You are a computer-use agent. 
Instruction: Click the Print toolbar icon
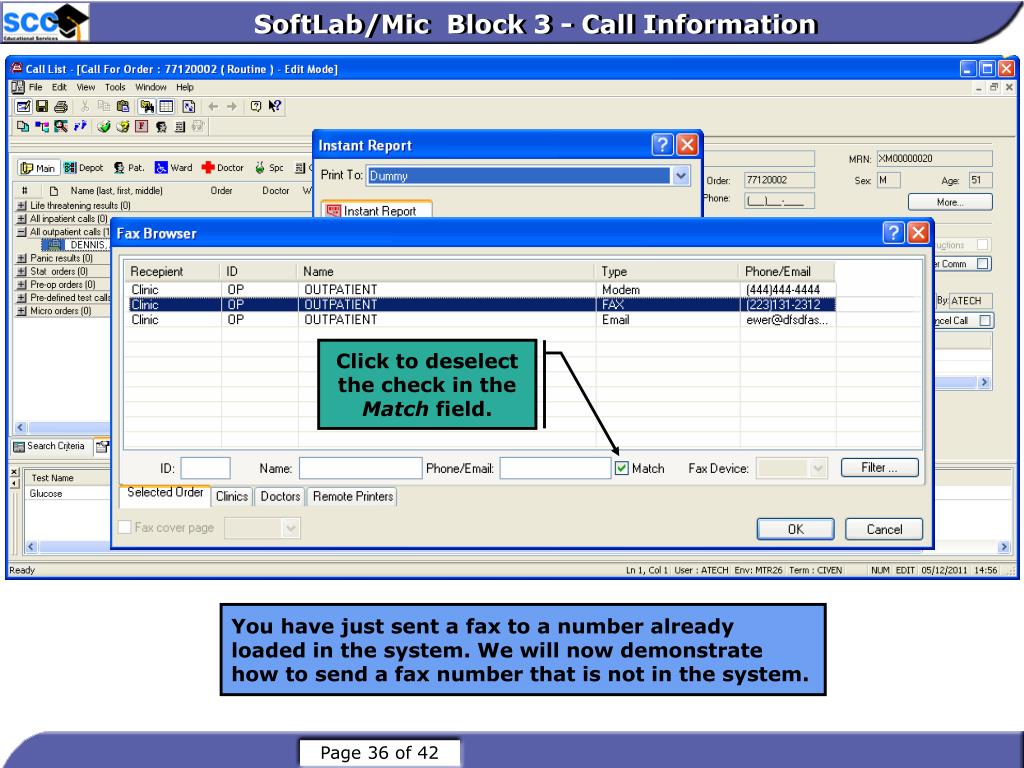point(61,106)
